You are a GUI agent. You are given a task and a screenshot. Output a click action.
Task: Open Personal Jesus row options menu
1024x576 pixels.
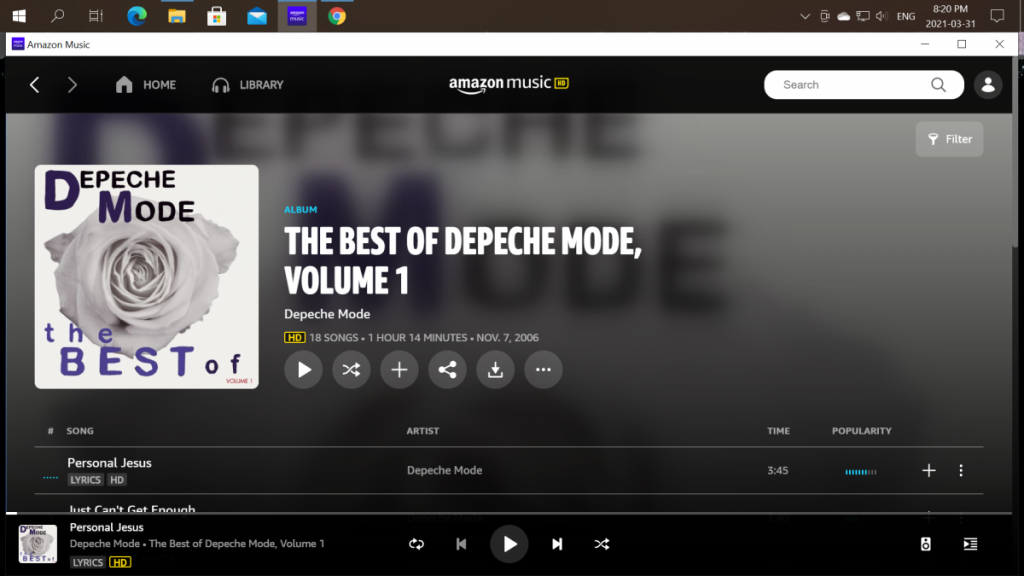[x=961, y=470]
